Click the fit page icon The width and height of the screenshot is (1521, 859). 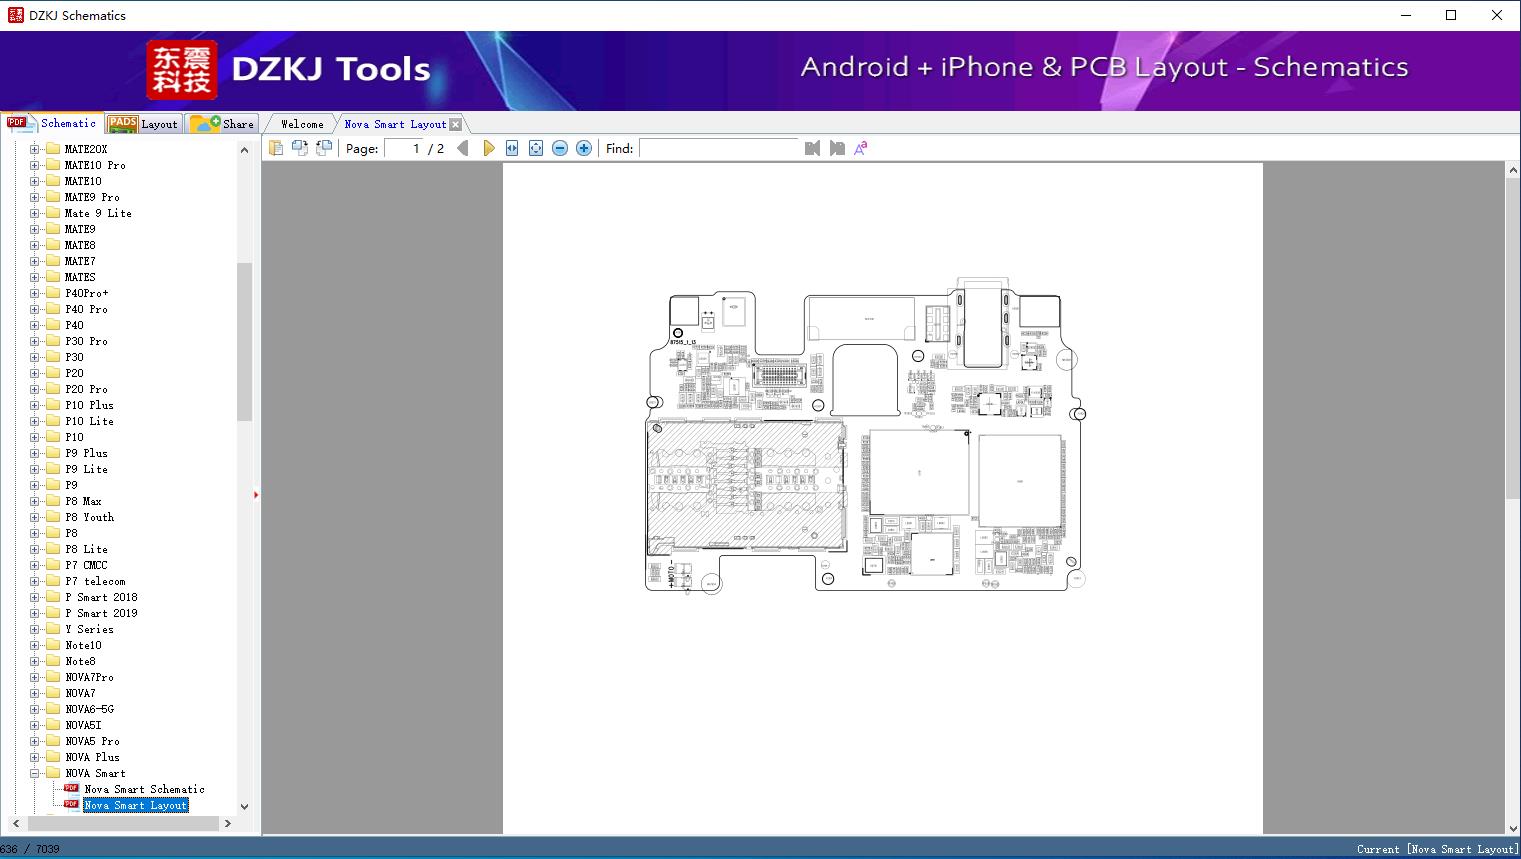tap(536, 148)
